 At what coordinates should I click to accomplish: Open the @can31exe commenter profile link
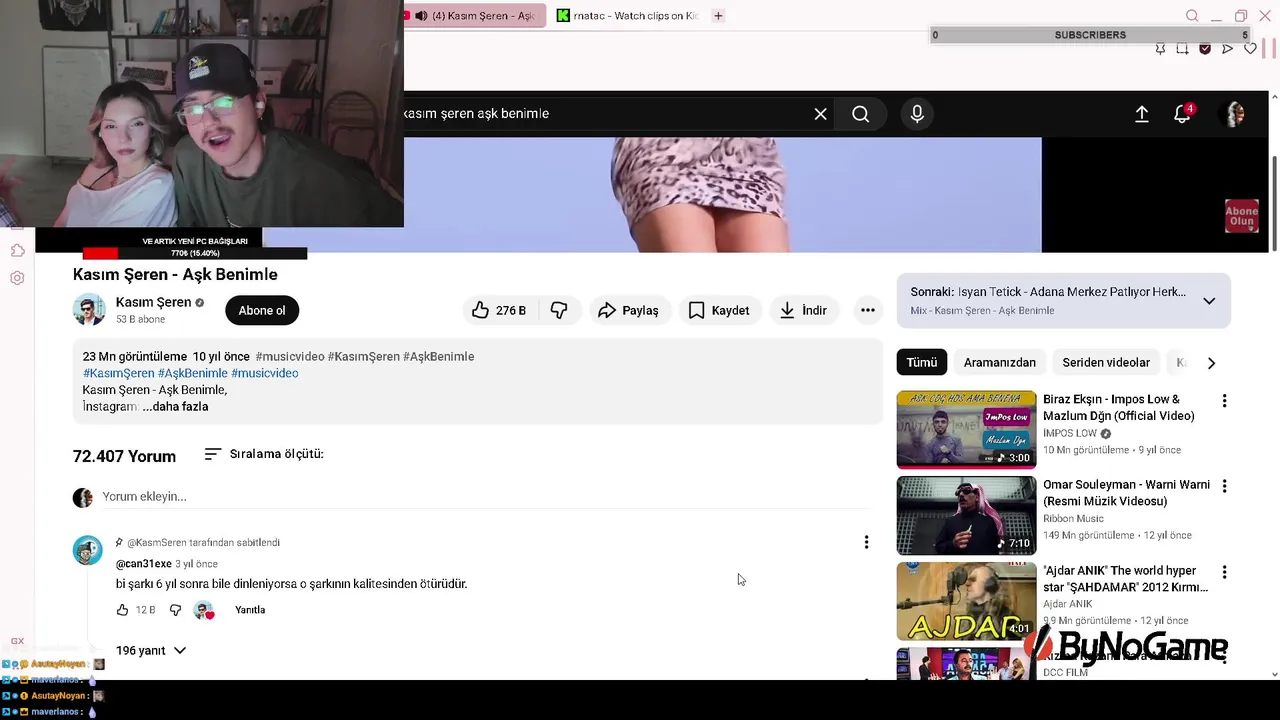coord(144,564)
